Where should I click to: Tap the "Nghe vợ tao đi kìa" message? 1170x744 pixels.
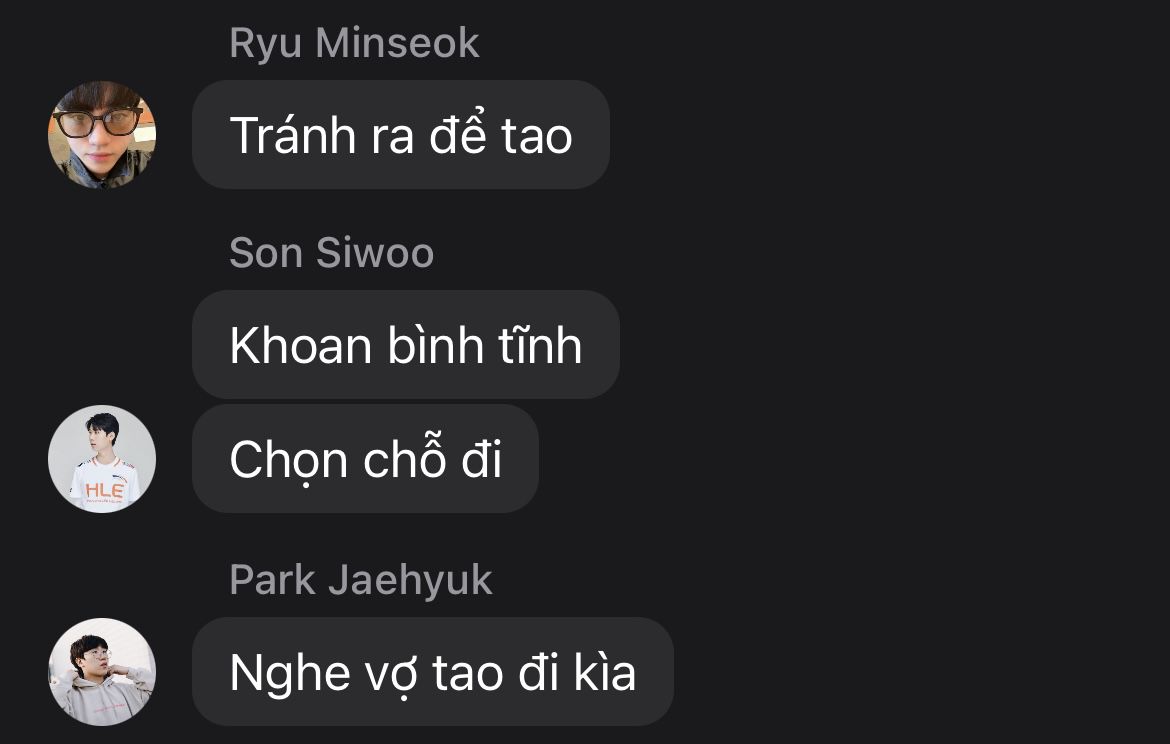click(x=433, y=672)
